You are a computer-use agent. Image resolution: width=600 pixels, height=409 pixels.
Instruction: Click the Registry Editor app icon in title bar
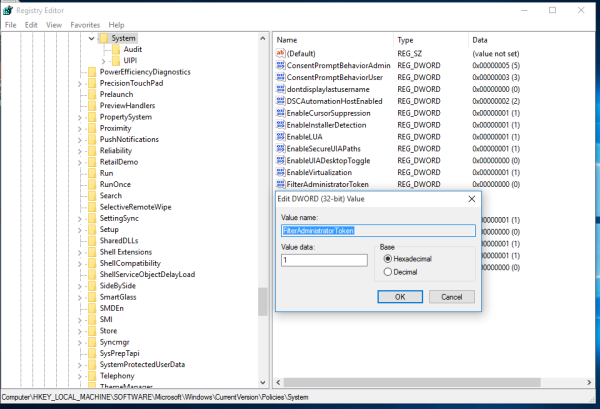pyautogui.click(x=8, y=10)
